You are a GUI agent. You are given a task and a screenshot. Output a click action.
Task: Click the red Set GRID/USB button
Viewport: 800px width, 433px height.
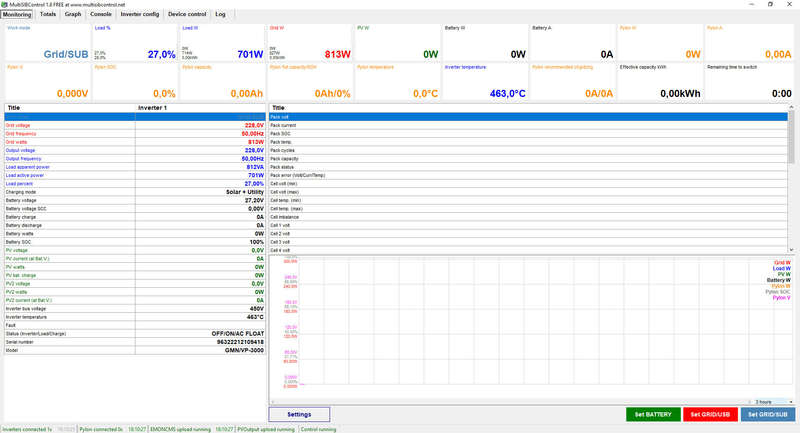710,415
